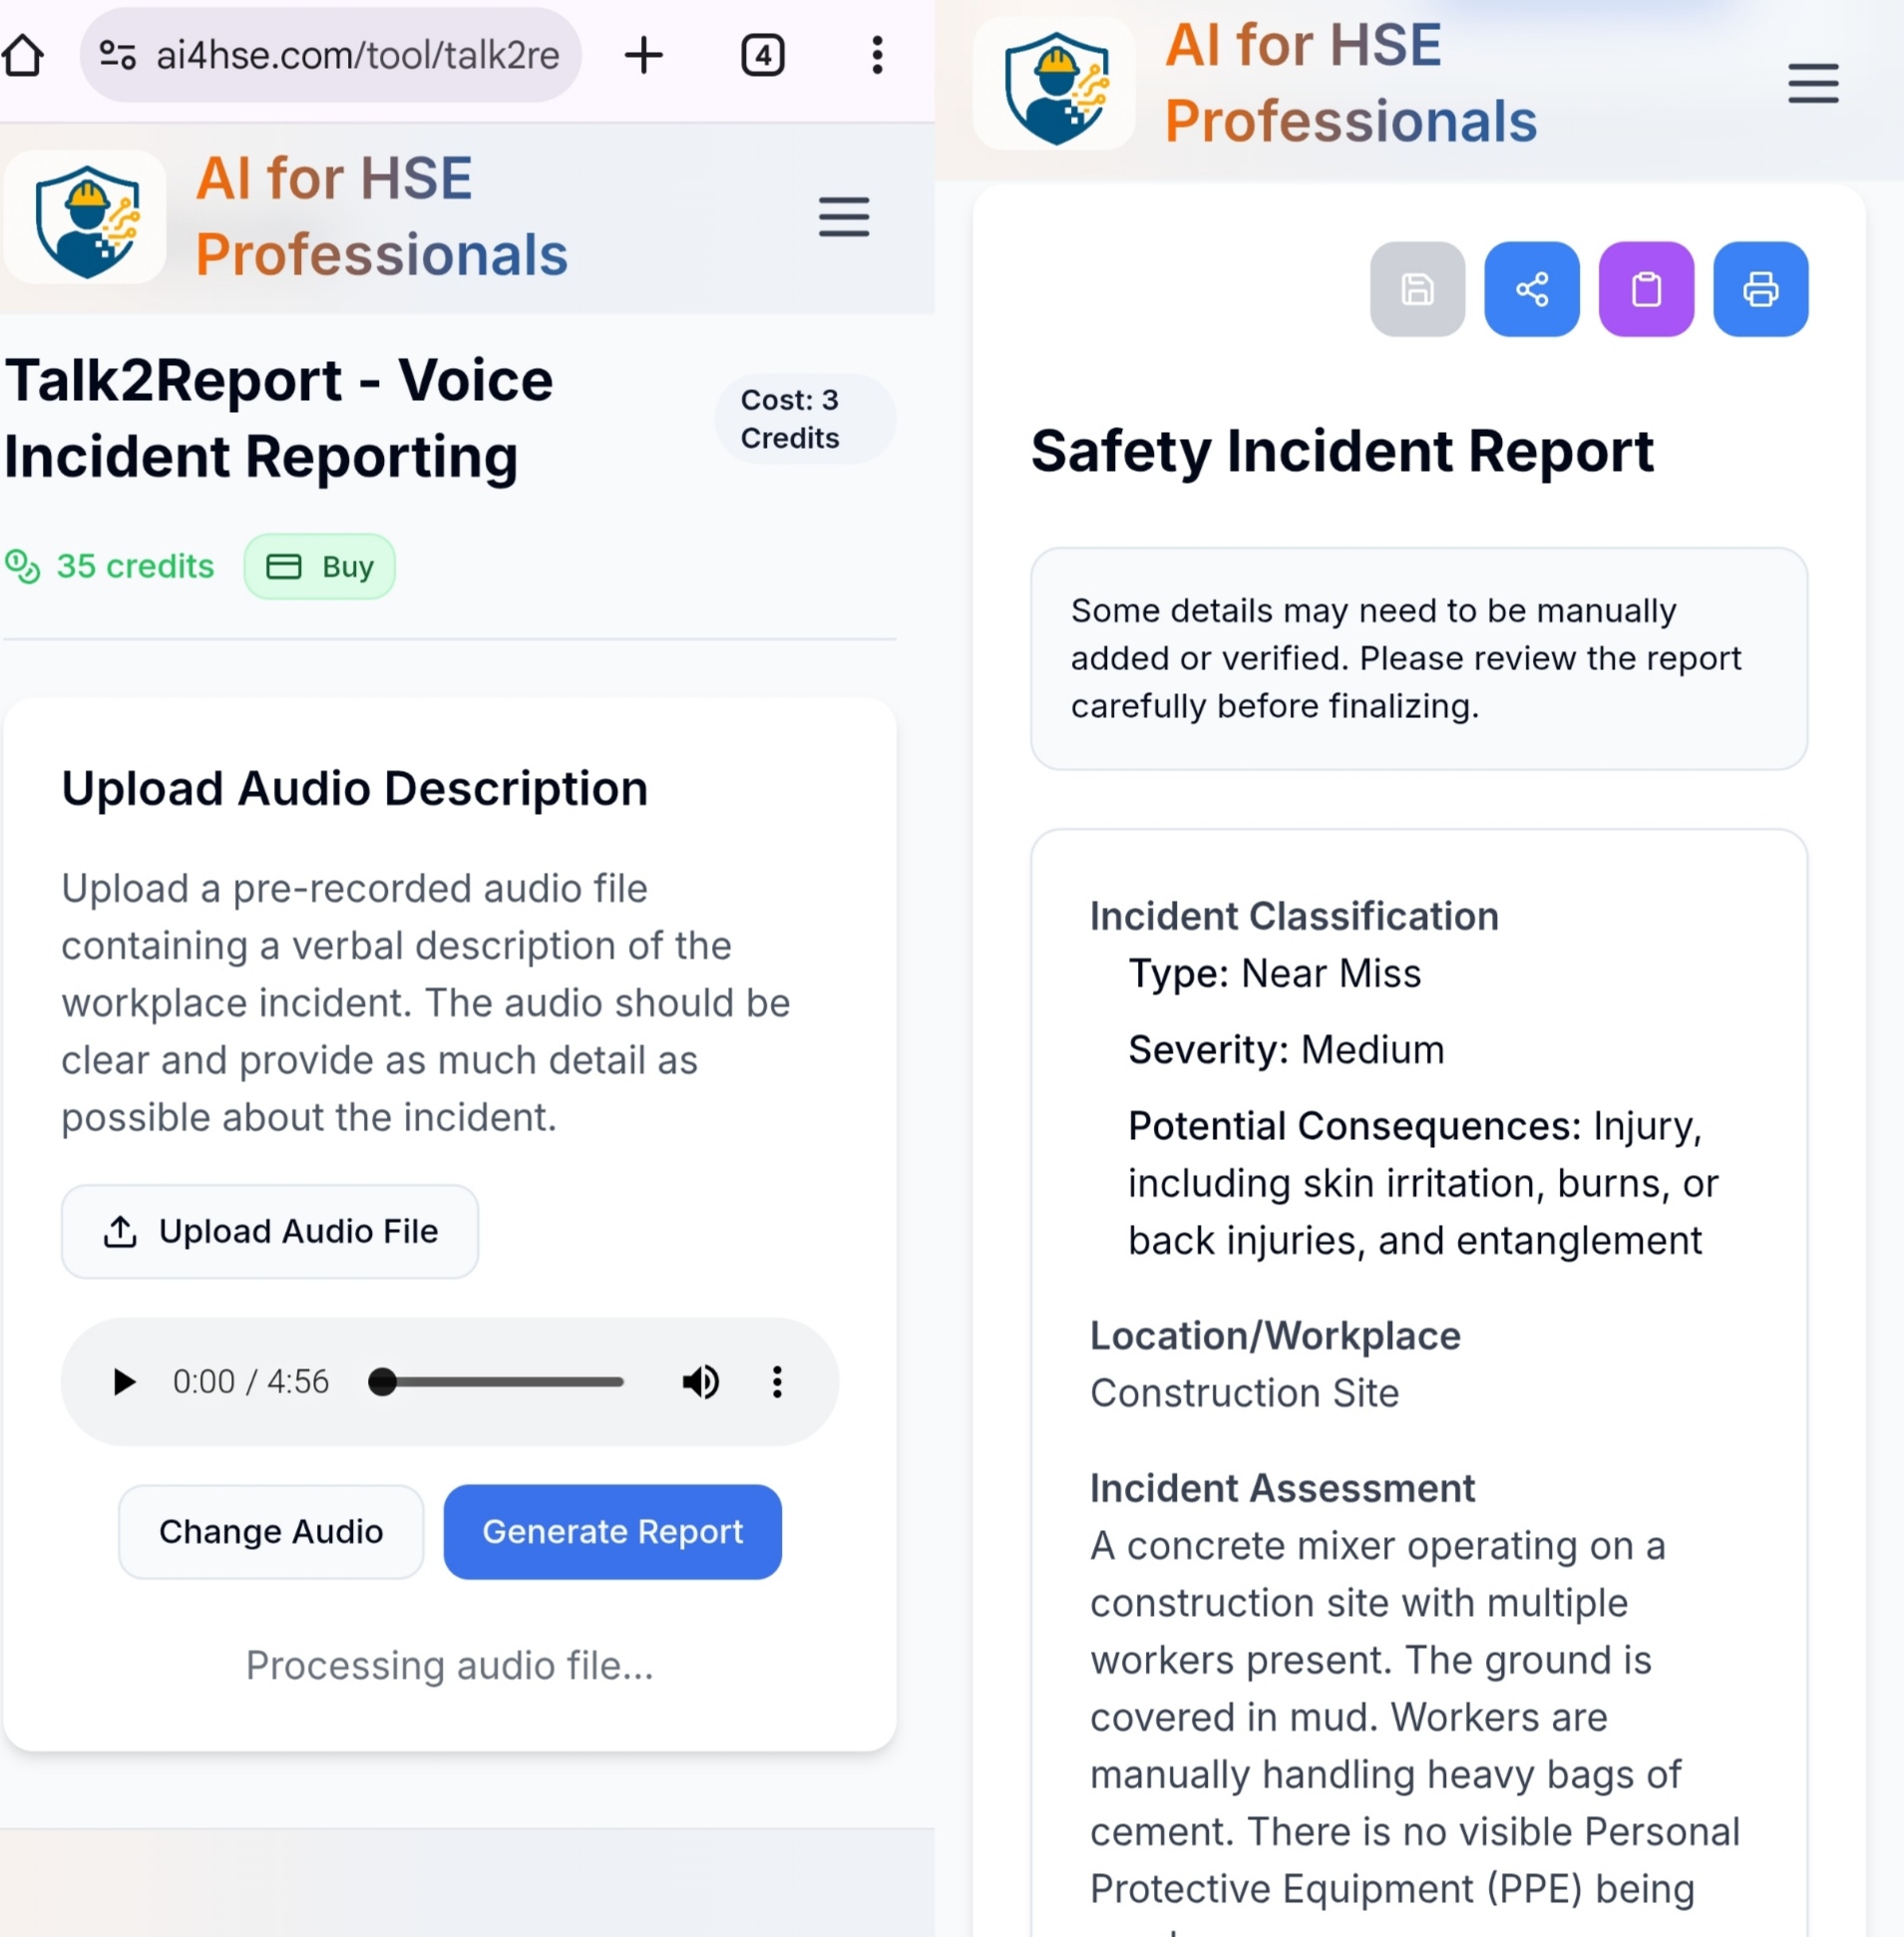The image size is (1904, 1937).
Task: Buy more credits
Action: 319,566
